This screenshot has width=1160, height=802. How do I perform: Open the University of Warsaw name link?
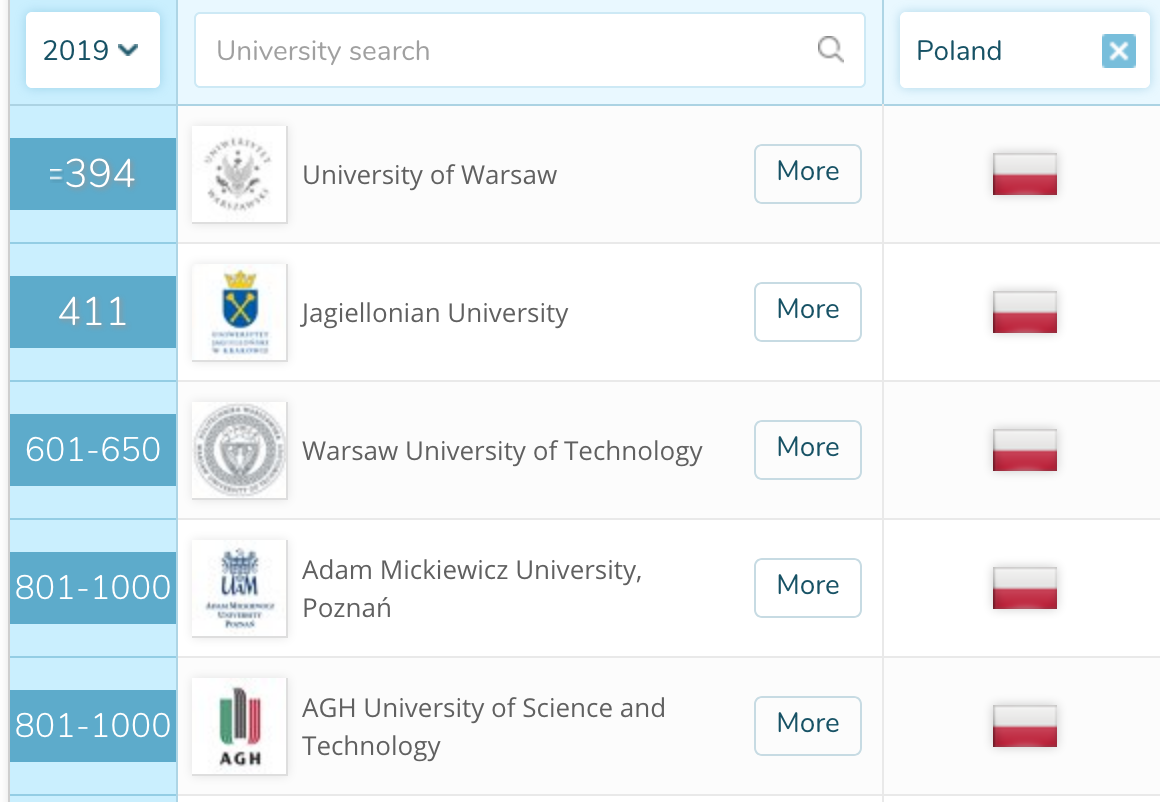click(429, 175)
